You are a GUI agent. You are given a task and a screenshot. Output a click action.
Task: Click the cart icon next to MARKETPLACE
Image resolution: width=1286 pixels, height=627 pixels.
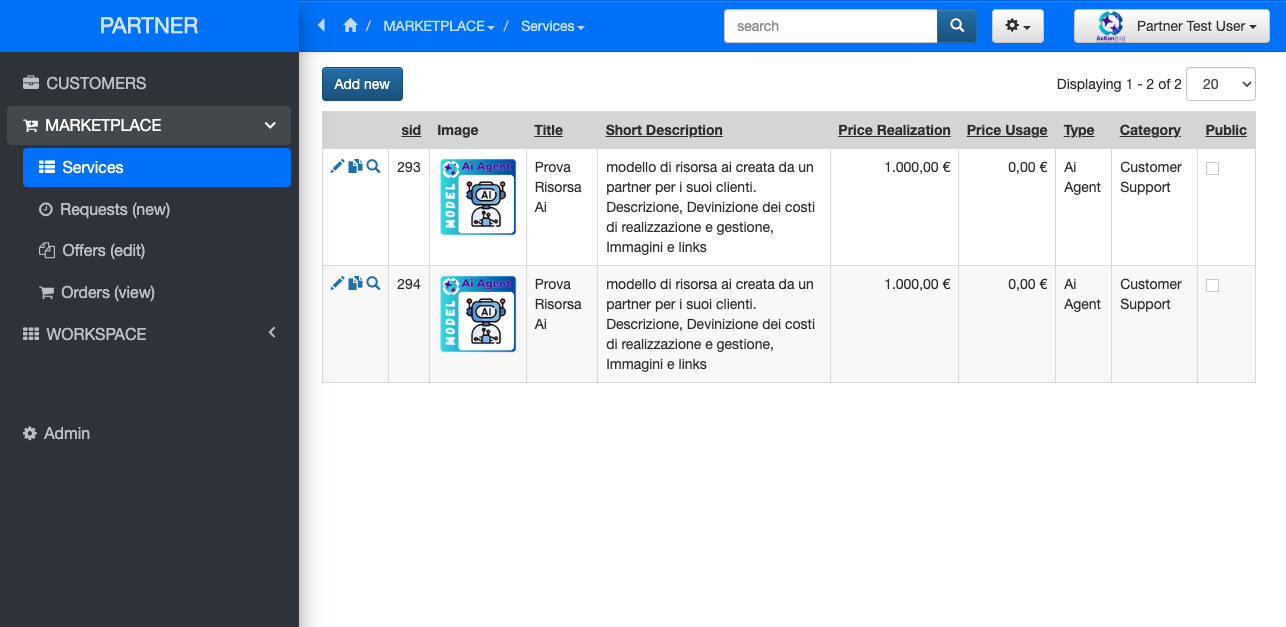tap(30, 126)
